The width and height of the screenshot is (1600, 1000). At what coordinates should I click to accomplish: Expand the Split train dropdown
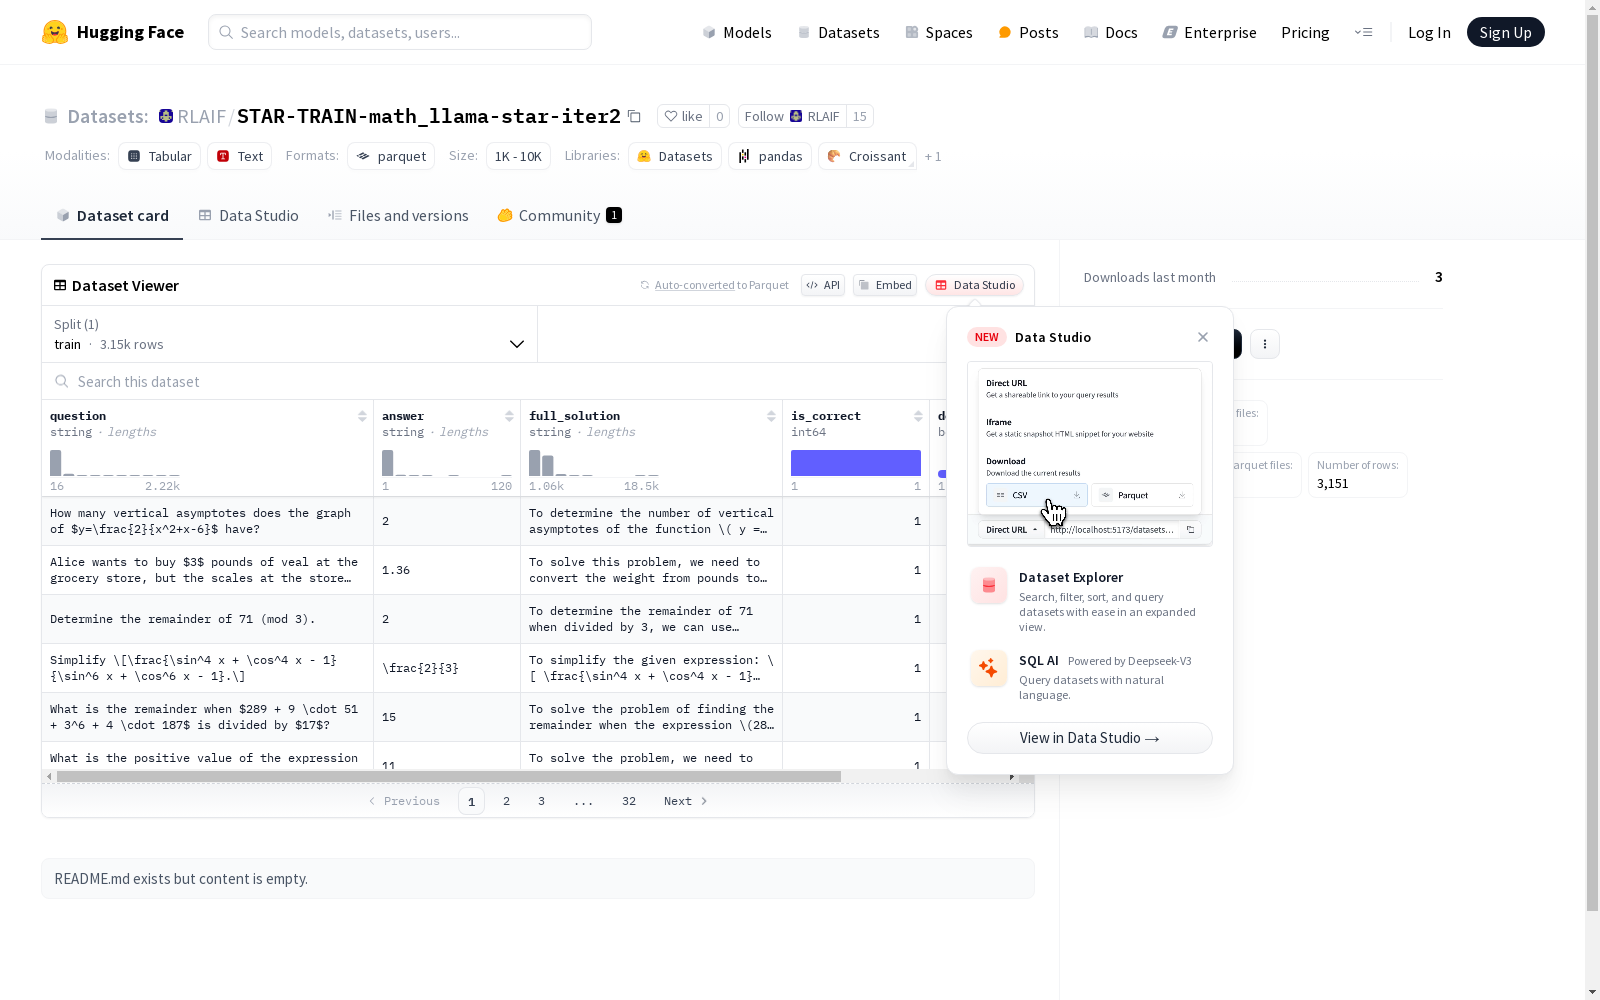pyautogui.click(x=289, y=334)
